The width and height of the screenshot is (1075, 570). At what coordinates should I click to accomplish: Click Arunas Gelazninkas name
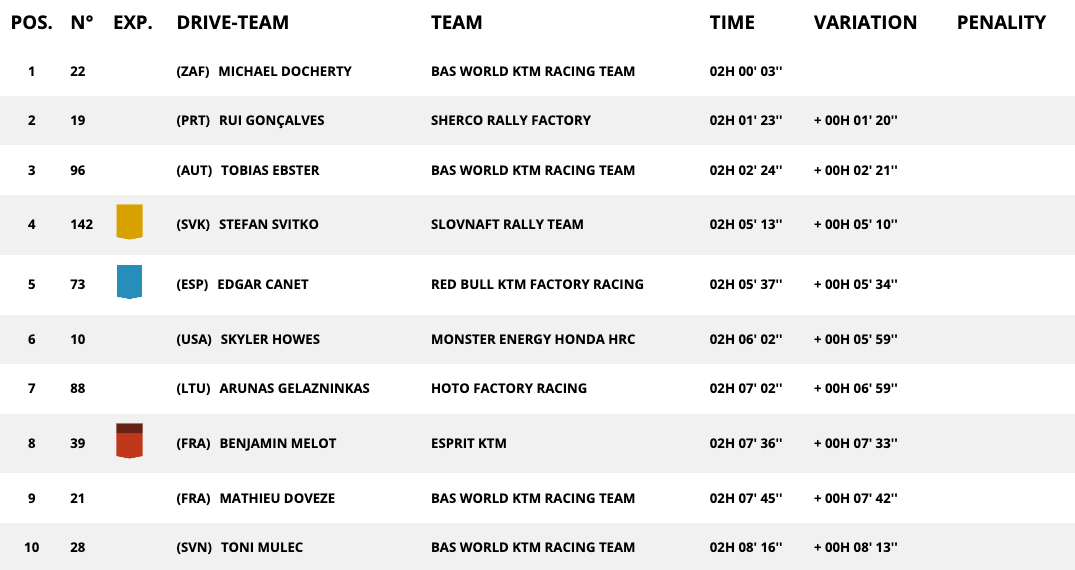click(x=294, y=388)
